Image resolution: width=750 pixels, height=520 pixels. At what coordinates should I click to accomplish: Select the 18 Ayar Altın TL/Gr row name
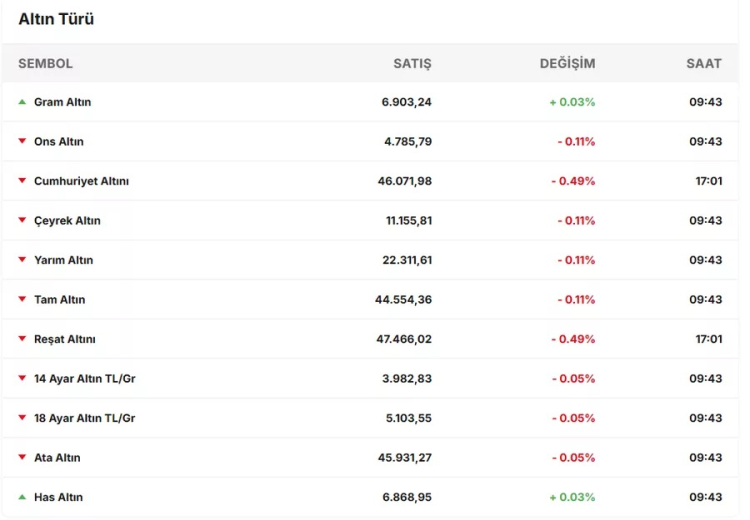pyautogui.click(x=84, y=418)
